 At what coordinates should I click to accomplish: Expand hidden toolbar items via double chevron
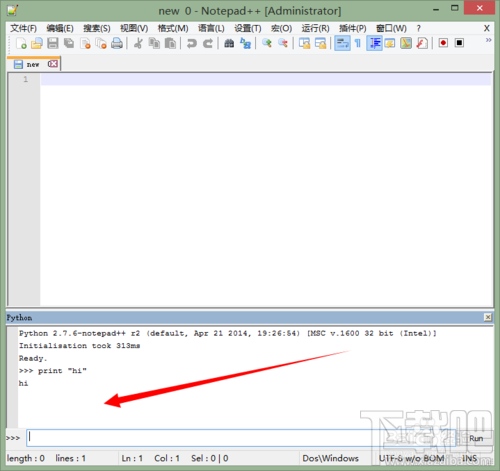488,40
